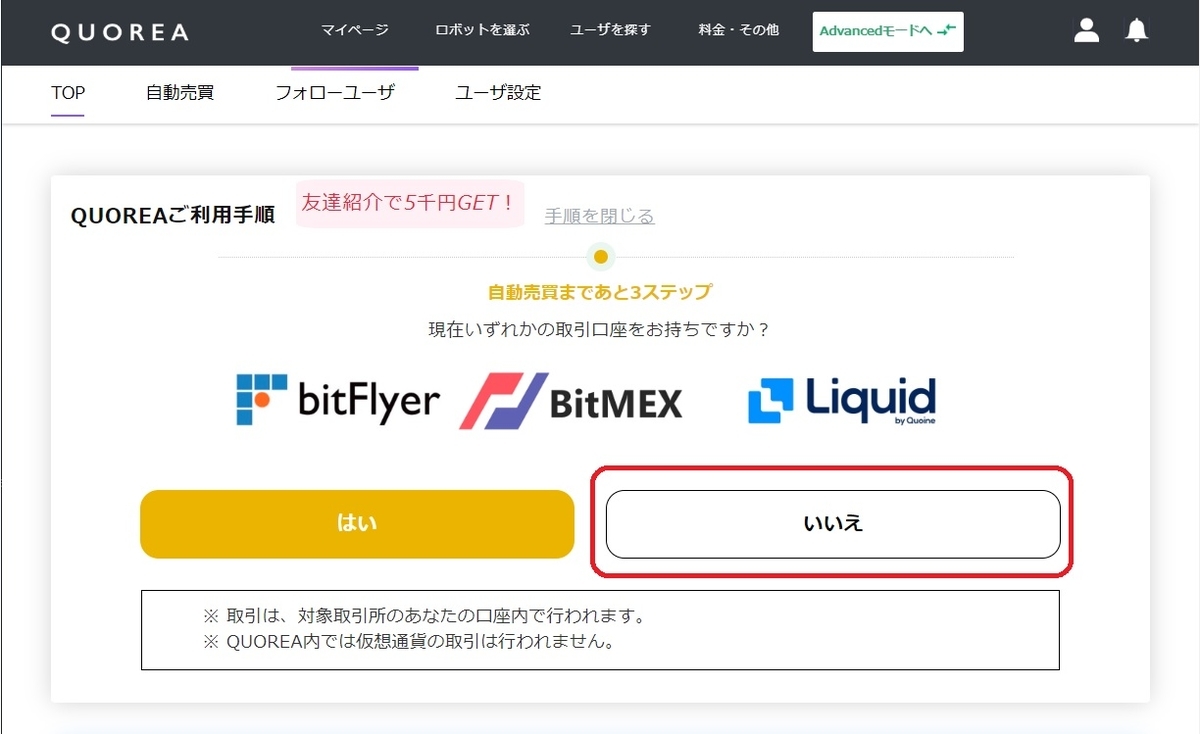Click the Liquid by Quoine logo
The width and height of the screenshot is (1200, 734).
point(842,401)
